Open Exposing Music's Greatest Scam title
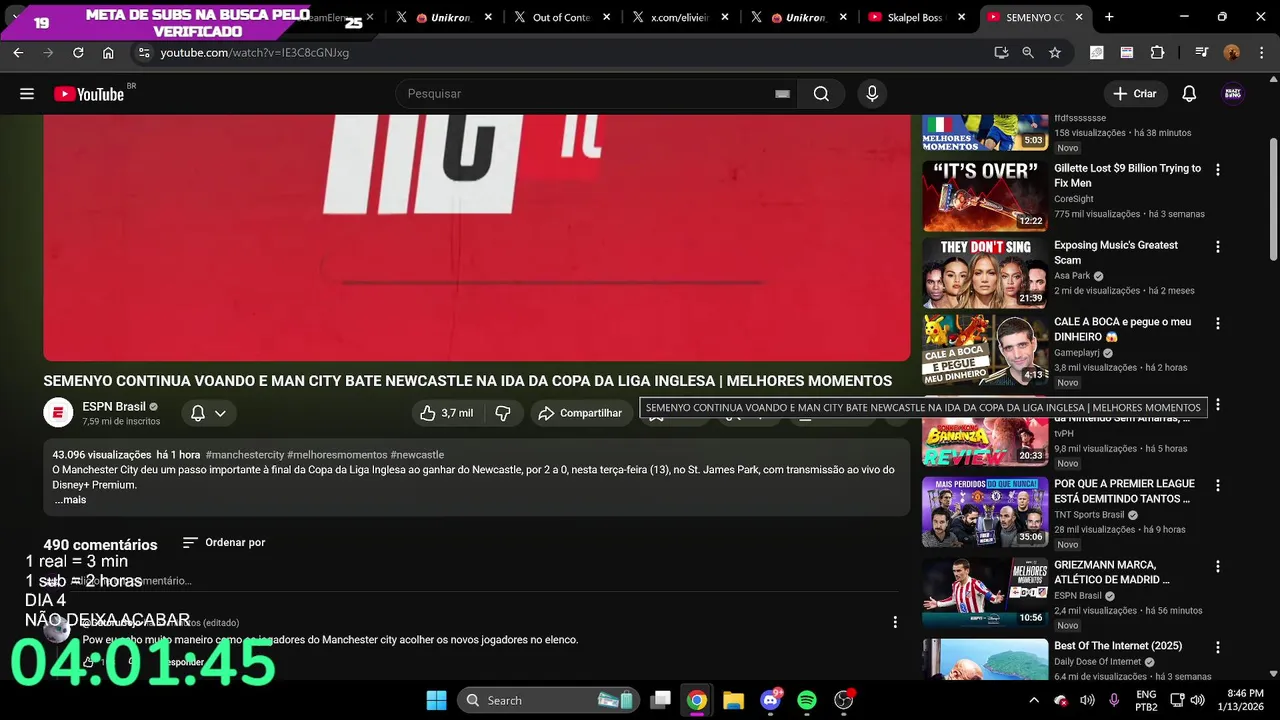The height and width of the screenshot is (720, 1280). tap(1116, 253)
